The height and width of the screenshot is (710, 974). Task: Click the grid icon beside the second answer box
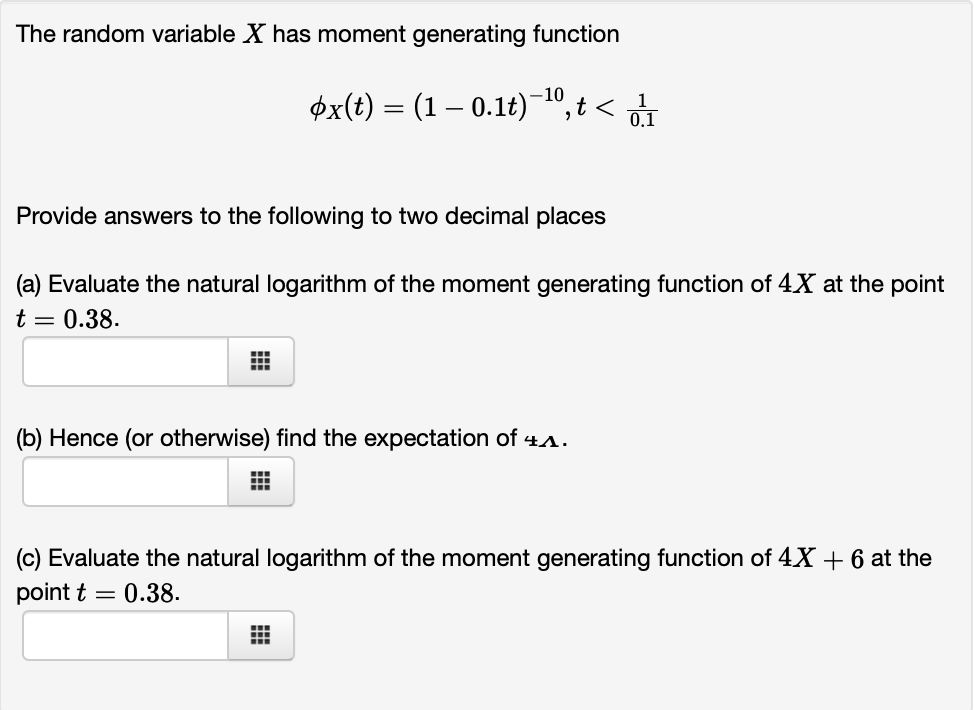(x=260, y=481)
